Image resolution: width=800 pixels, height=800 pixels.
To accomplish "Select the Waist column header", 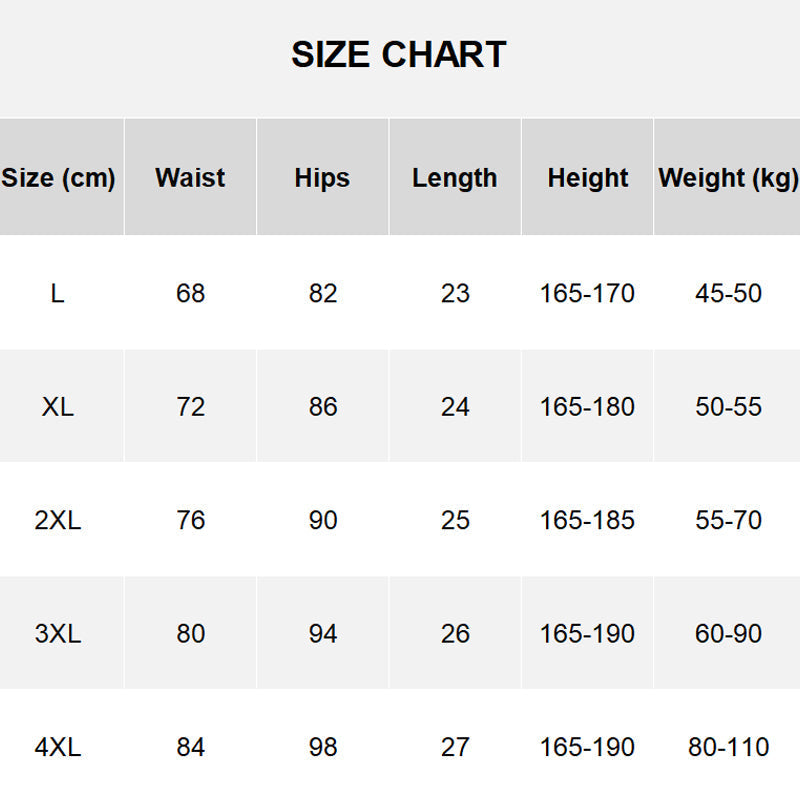I will tap(190, 178).
